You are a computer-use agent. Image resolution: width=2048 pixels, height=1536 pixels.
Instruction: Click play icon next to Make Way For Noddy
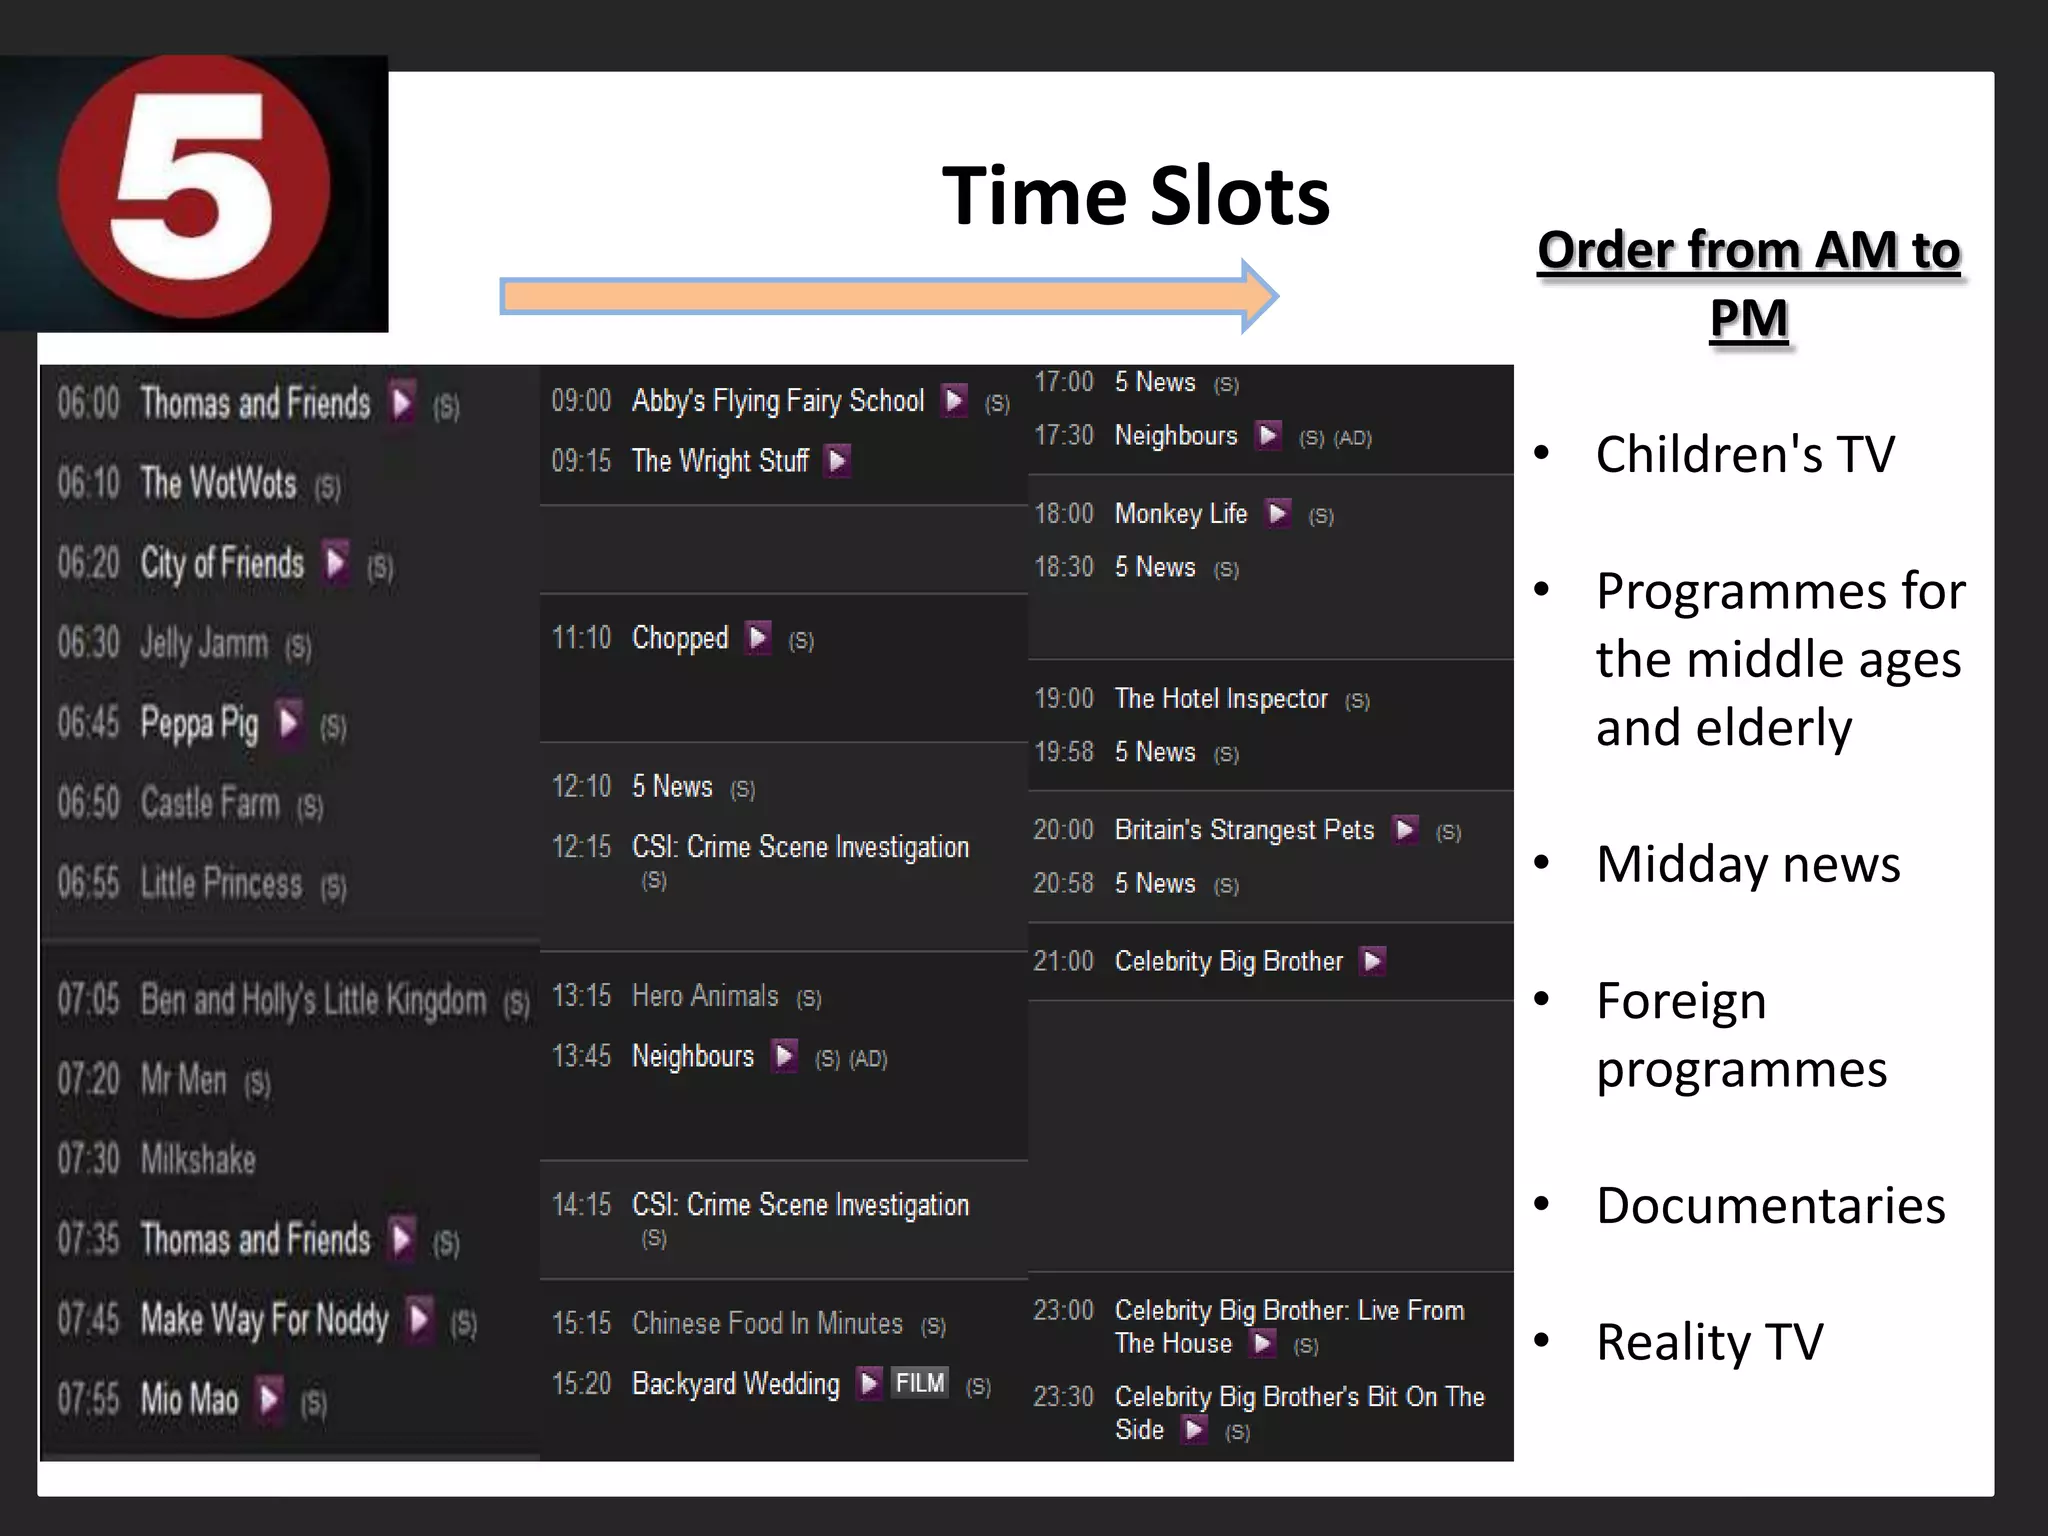tap(421, 1320)
